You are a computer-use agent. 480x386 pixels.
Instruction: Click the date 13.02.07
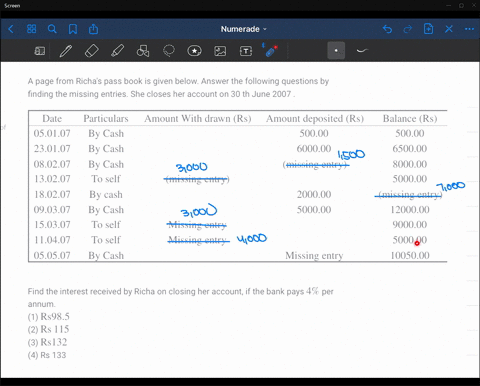(x=52, y=179)
